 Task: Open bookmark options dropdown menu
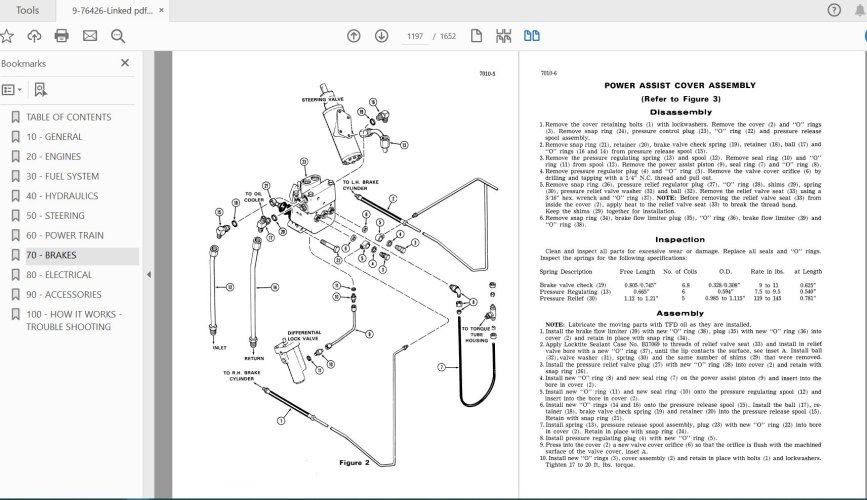(14, 89)
